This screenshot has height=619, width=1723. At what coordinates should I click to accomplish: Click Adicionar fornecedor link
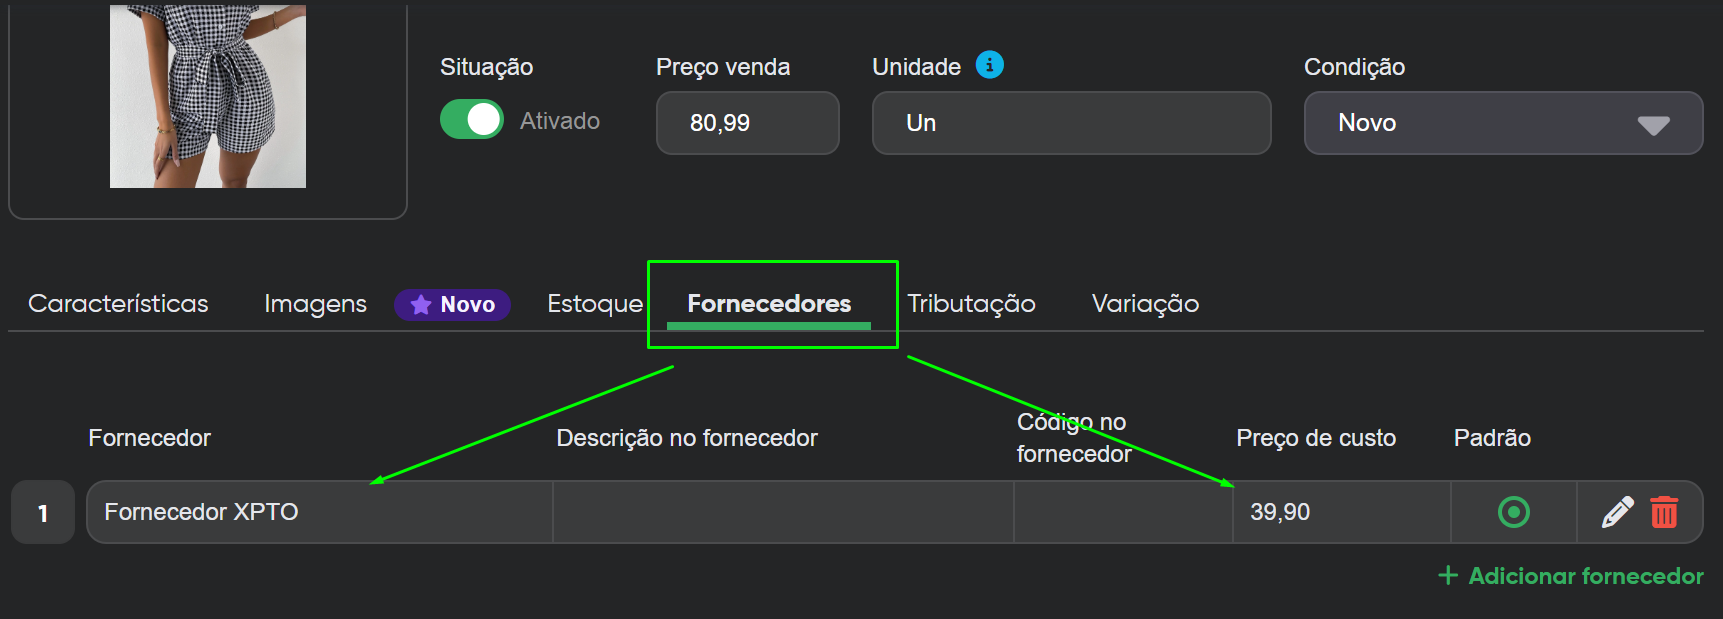point(1585,576)
